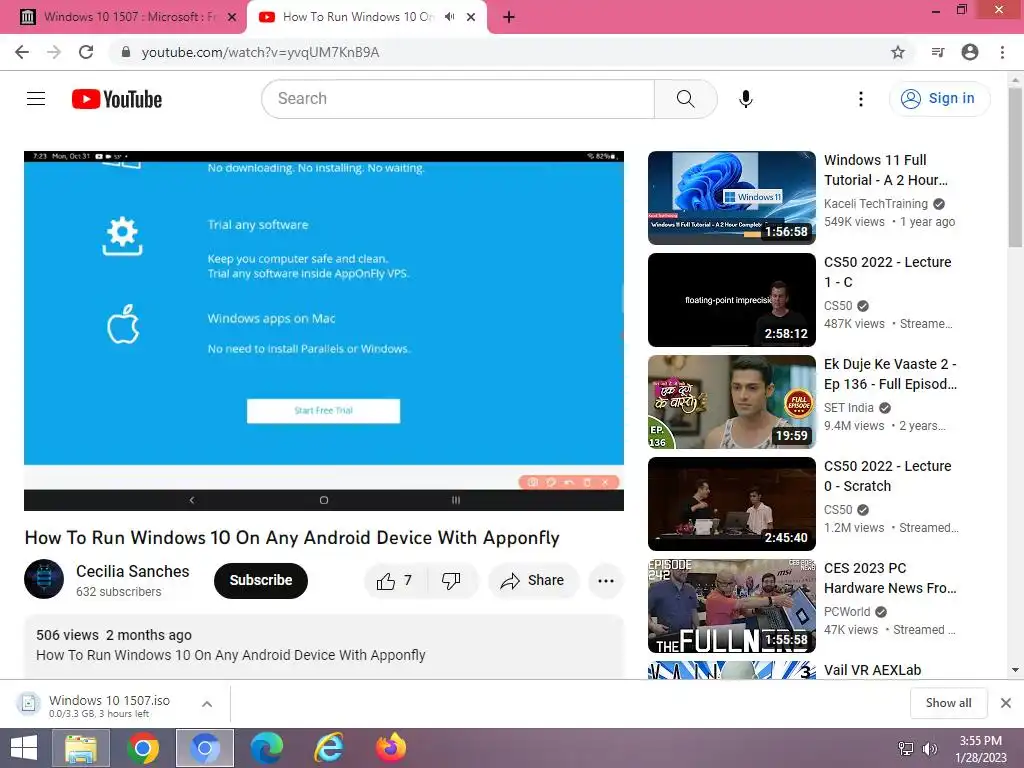Close the How To Run Windows 10 tab
1024x768 pixels.
click(471, 18)
